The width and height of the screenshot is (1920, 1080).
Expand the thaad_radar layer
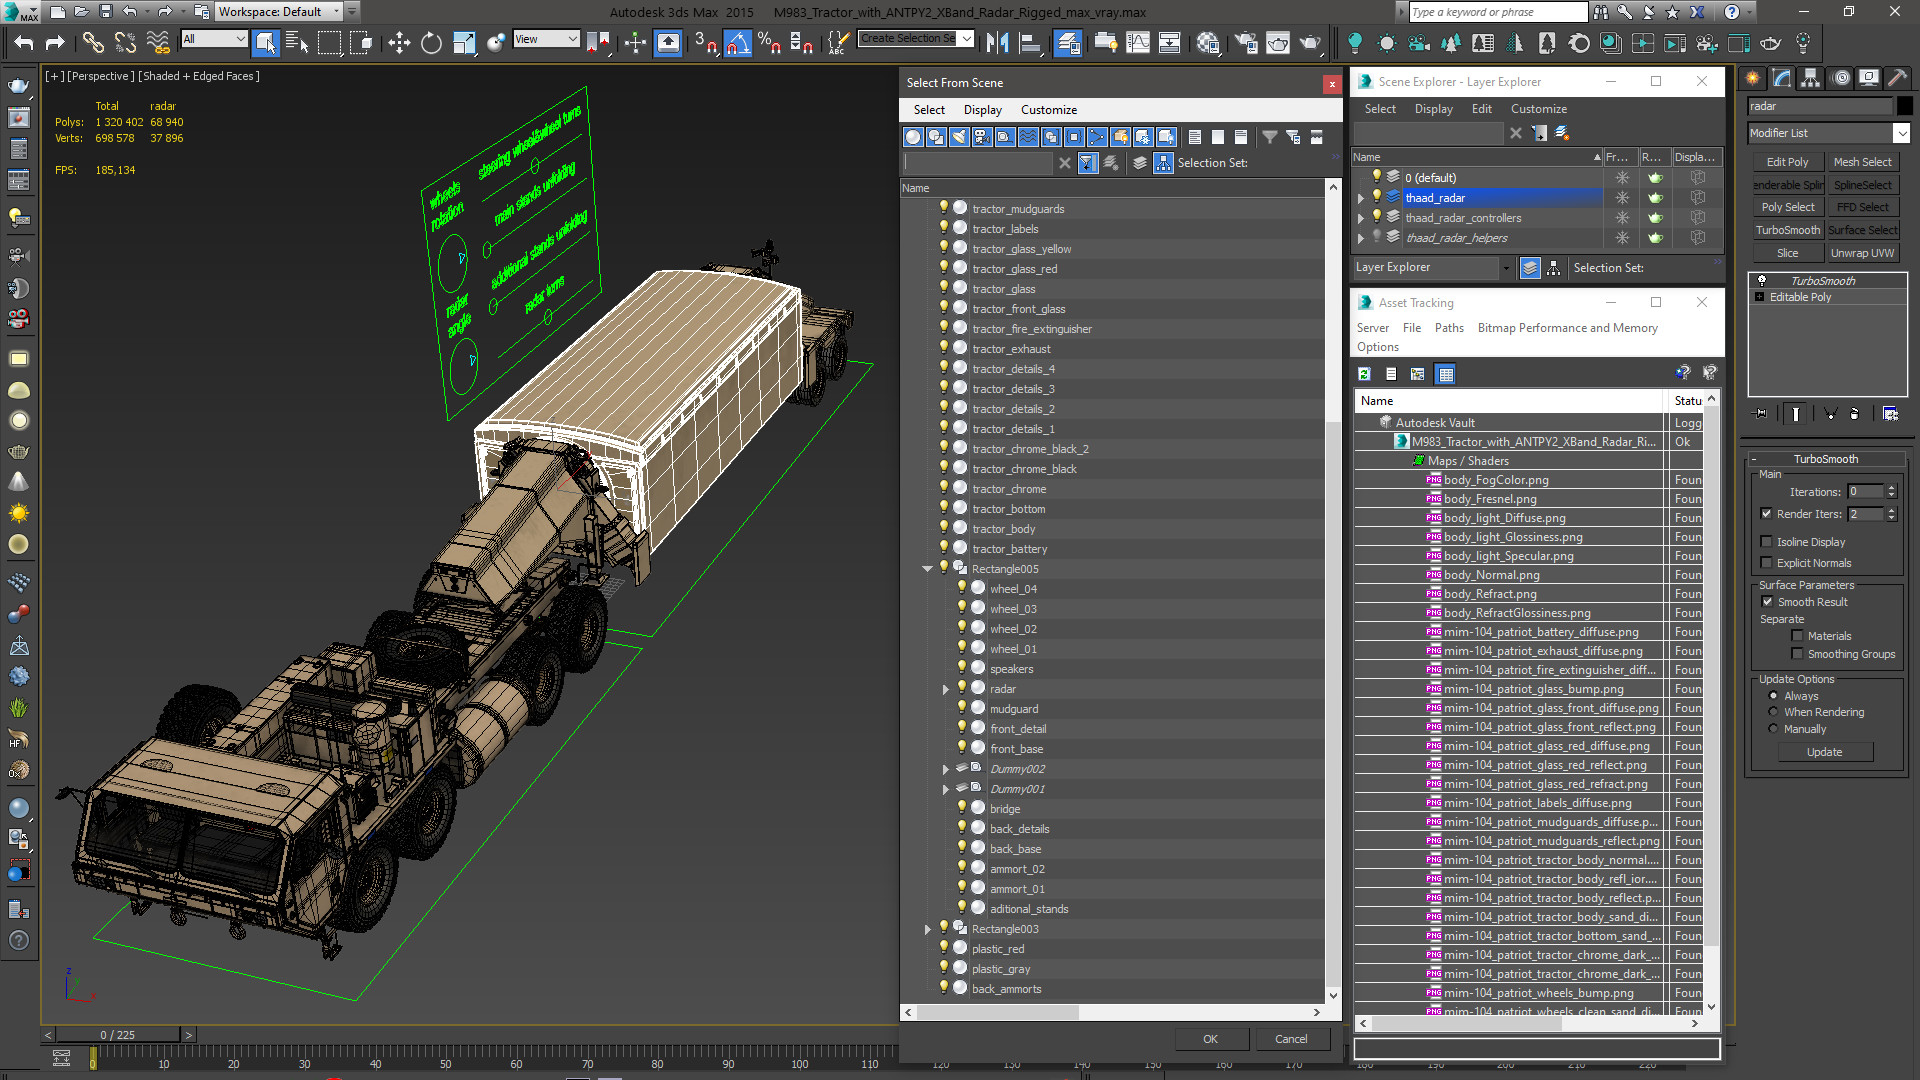(x=1361, y=198)
